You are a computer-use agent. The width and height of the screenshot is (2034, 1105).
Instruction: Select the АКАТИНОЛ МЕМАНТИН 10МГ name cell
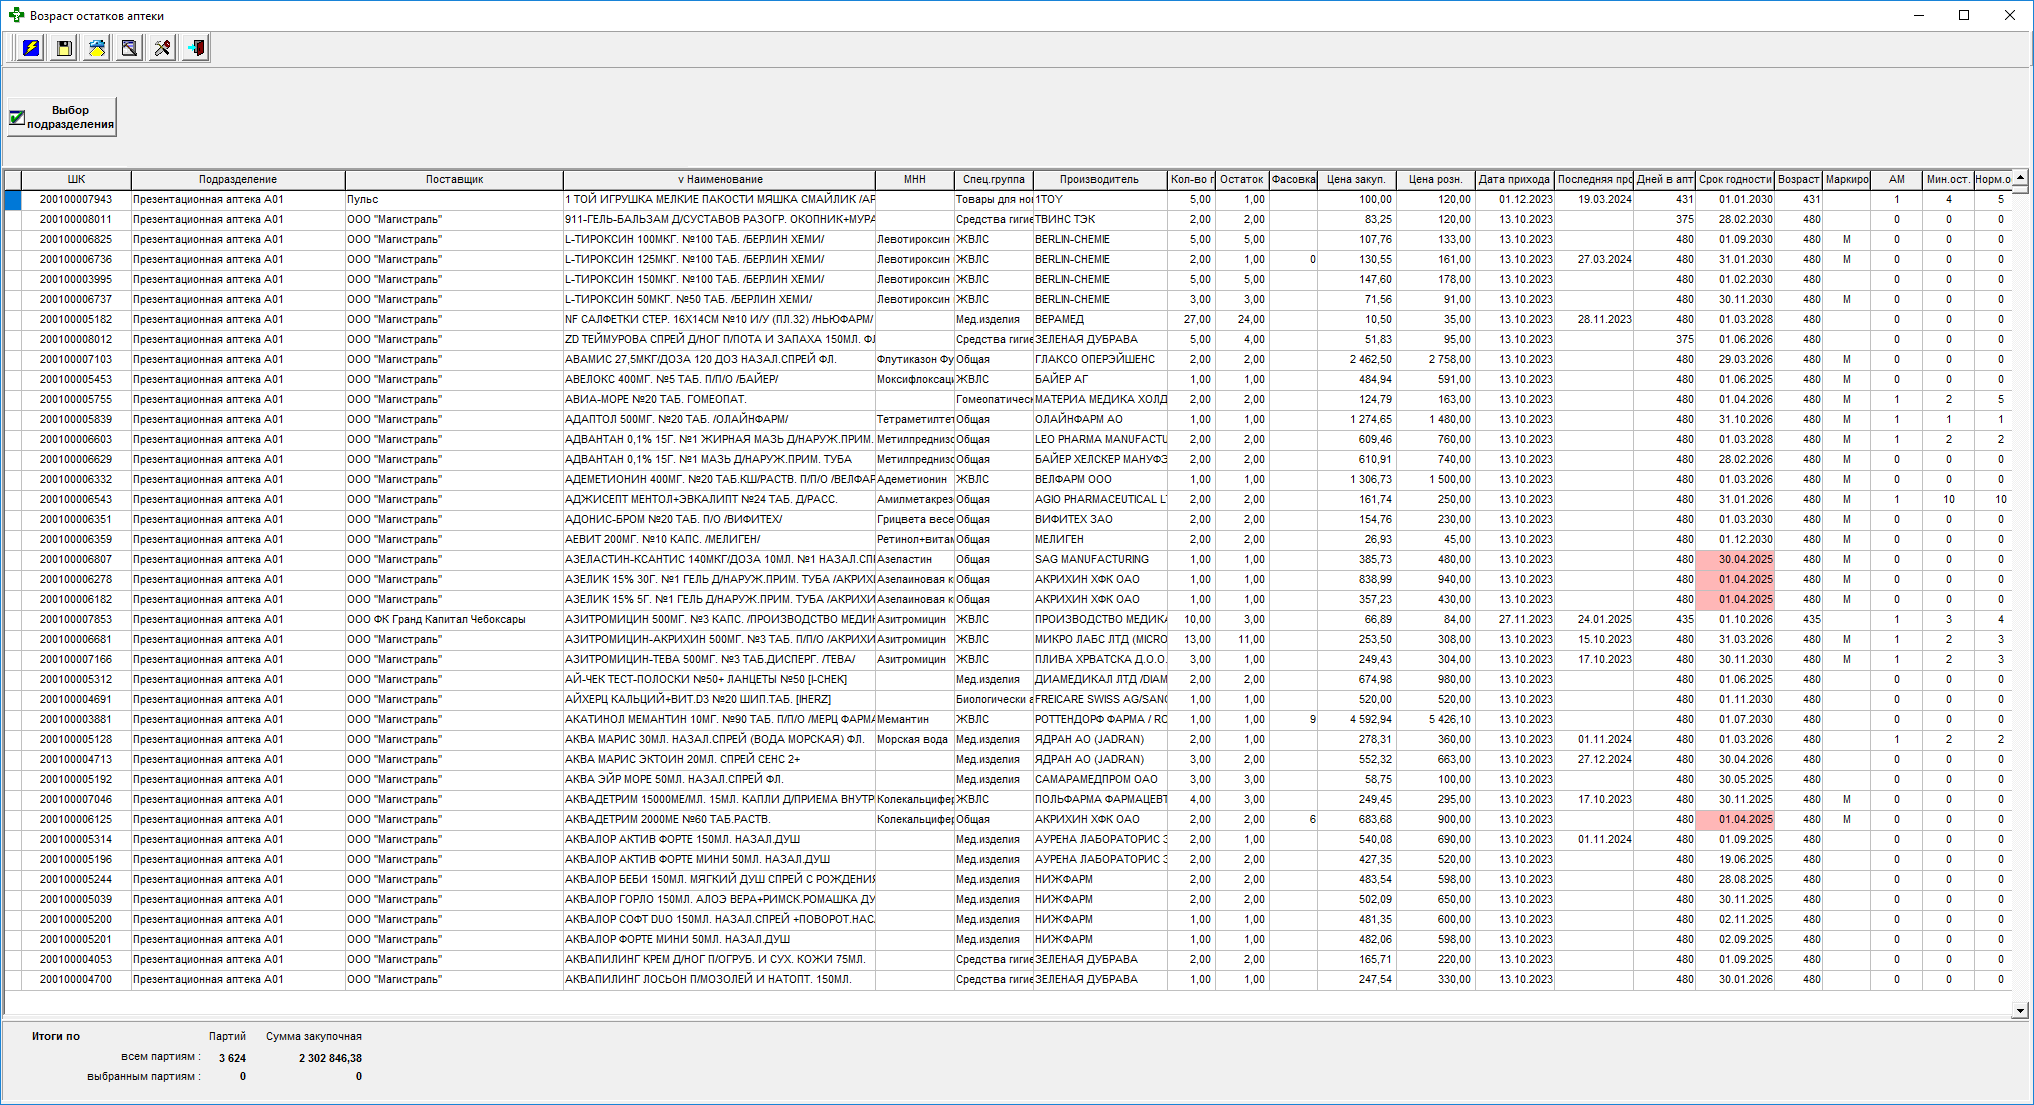click(x=719, y=720)
